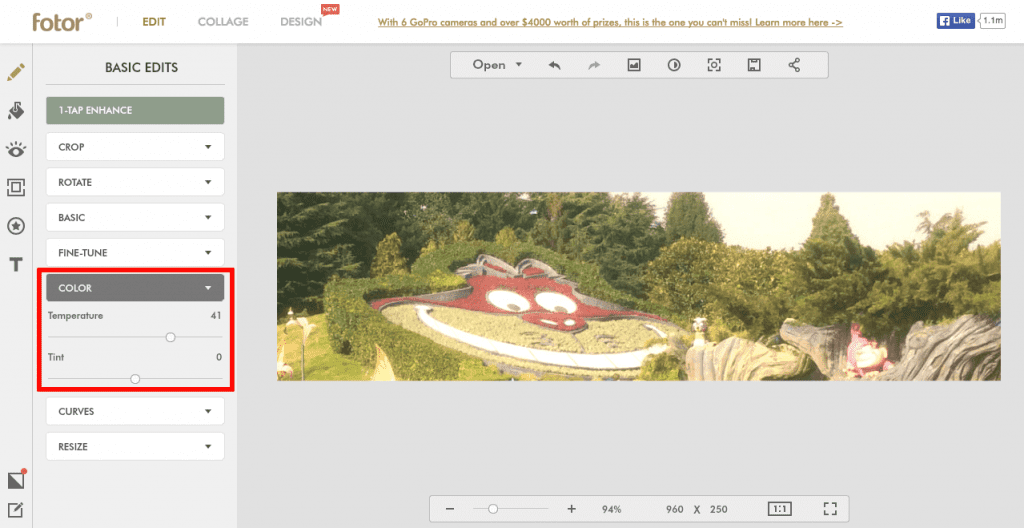
Task: Select the Text tool icon
Action: 16,265
